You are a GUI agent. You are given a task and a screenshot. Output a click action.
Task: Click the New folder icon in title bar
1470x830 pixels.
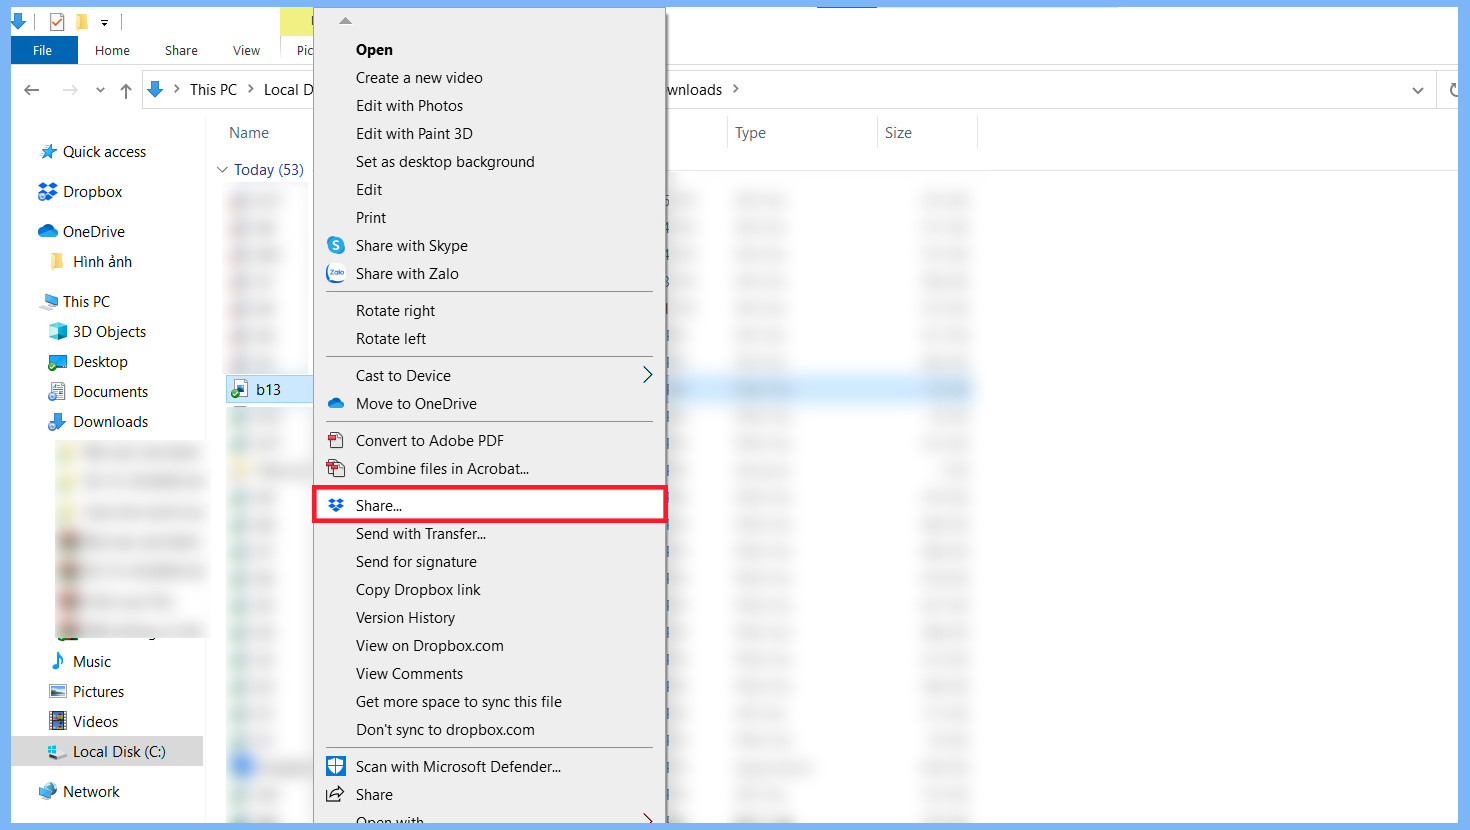(82, 21)
